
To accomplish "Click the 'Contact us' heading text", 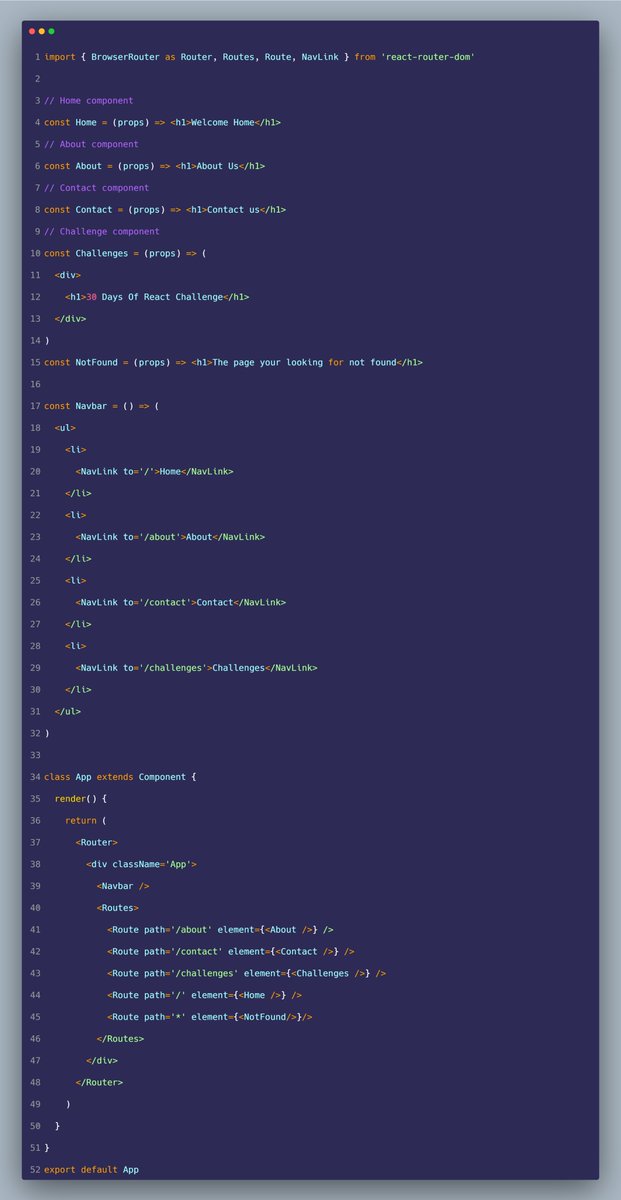I will tap(233, 210).
